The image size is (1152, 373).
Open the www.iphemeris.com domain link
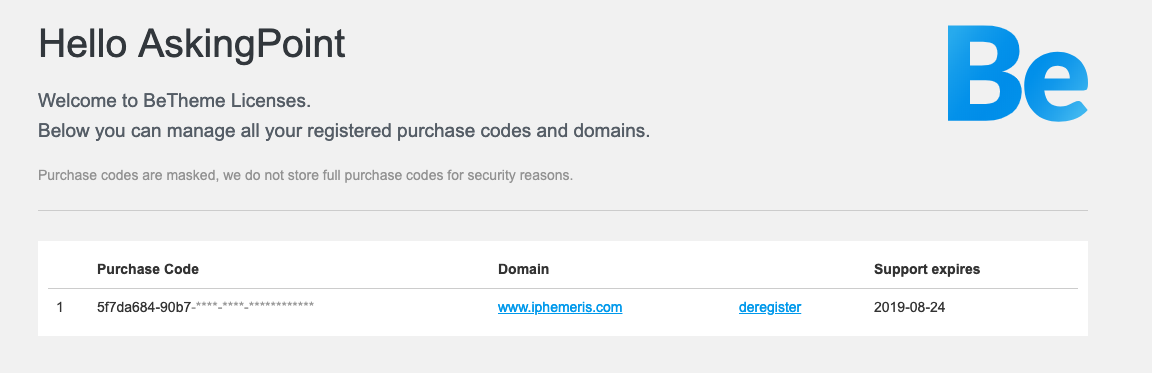click(x=560, y=308)
